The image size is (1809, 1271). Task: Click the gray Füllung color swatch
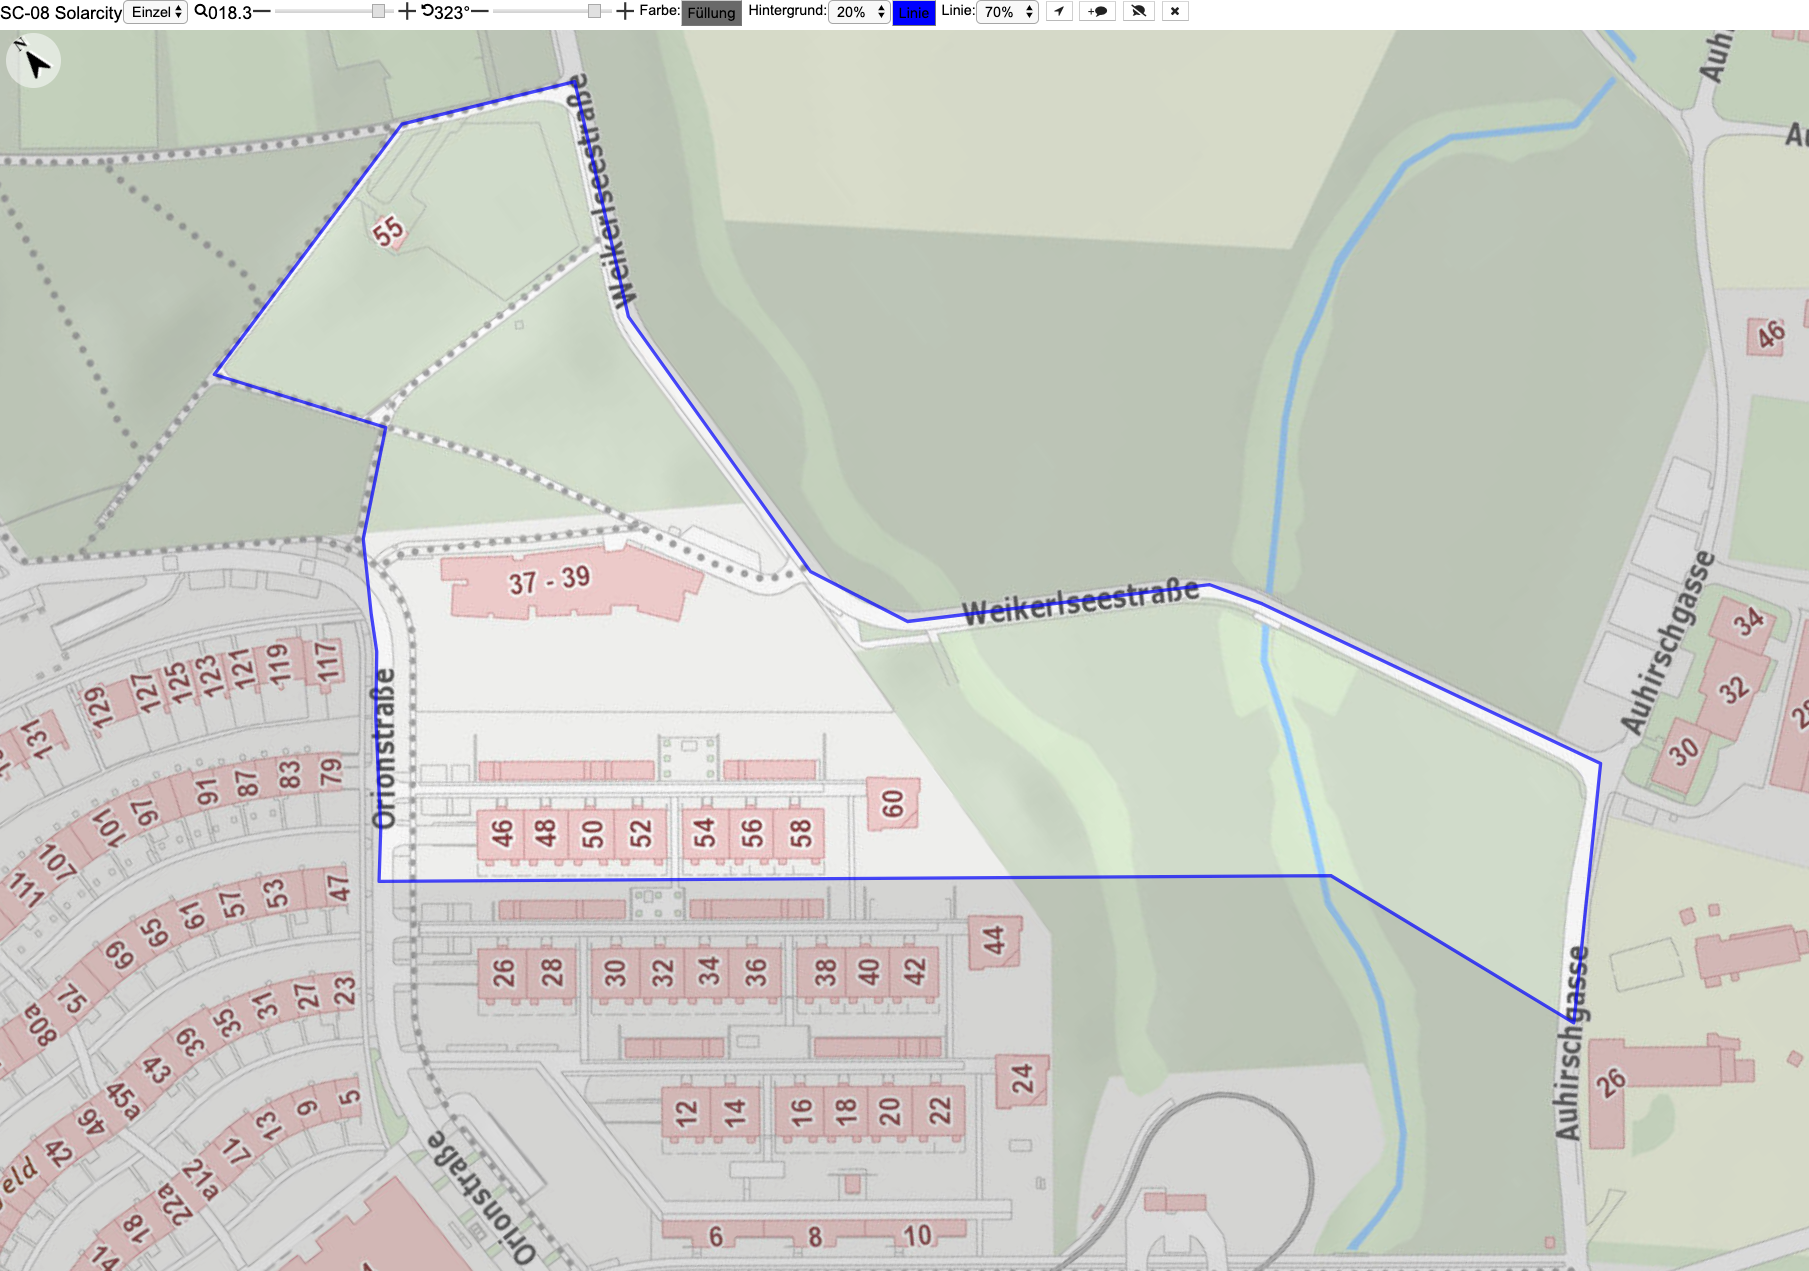point(711,13)
